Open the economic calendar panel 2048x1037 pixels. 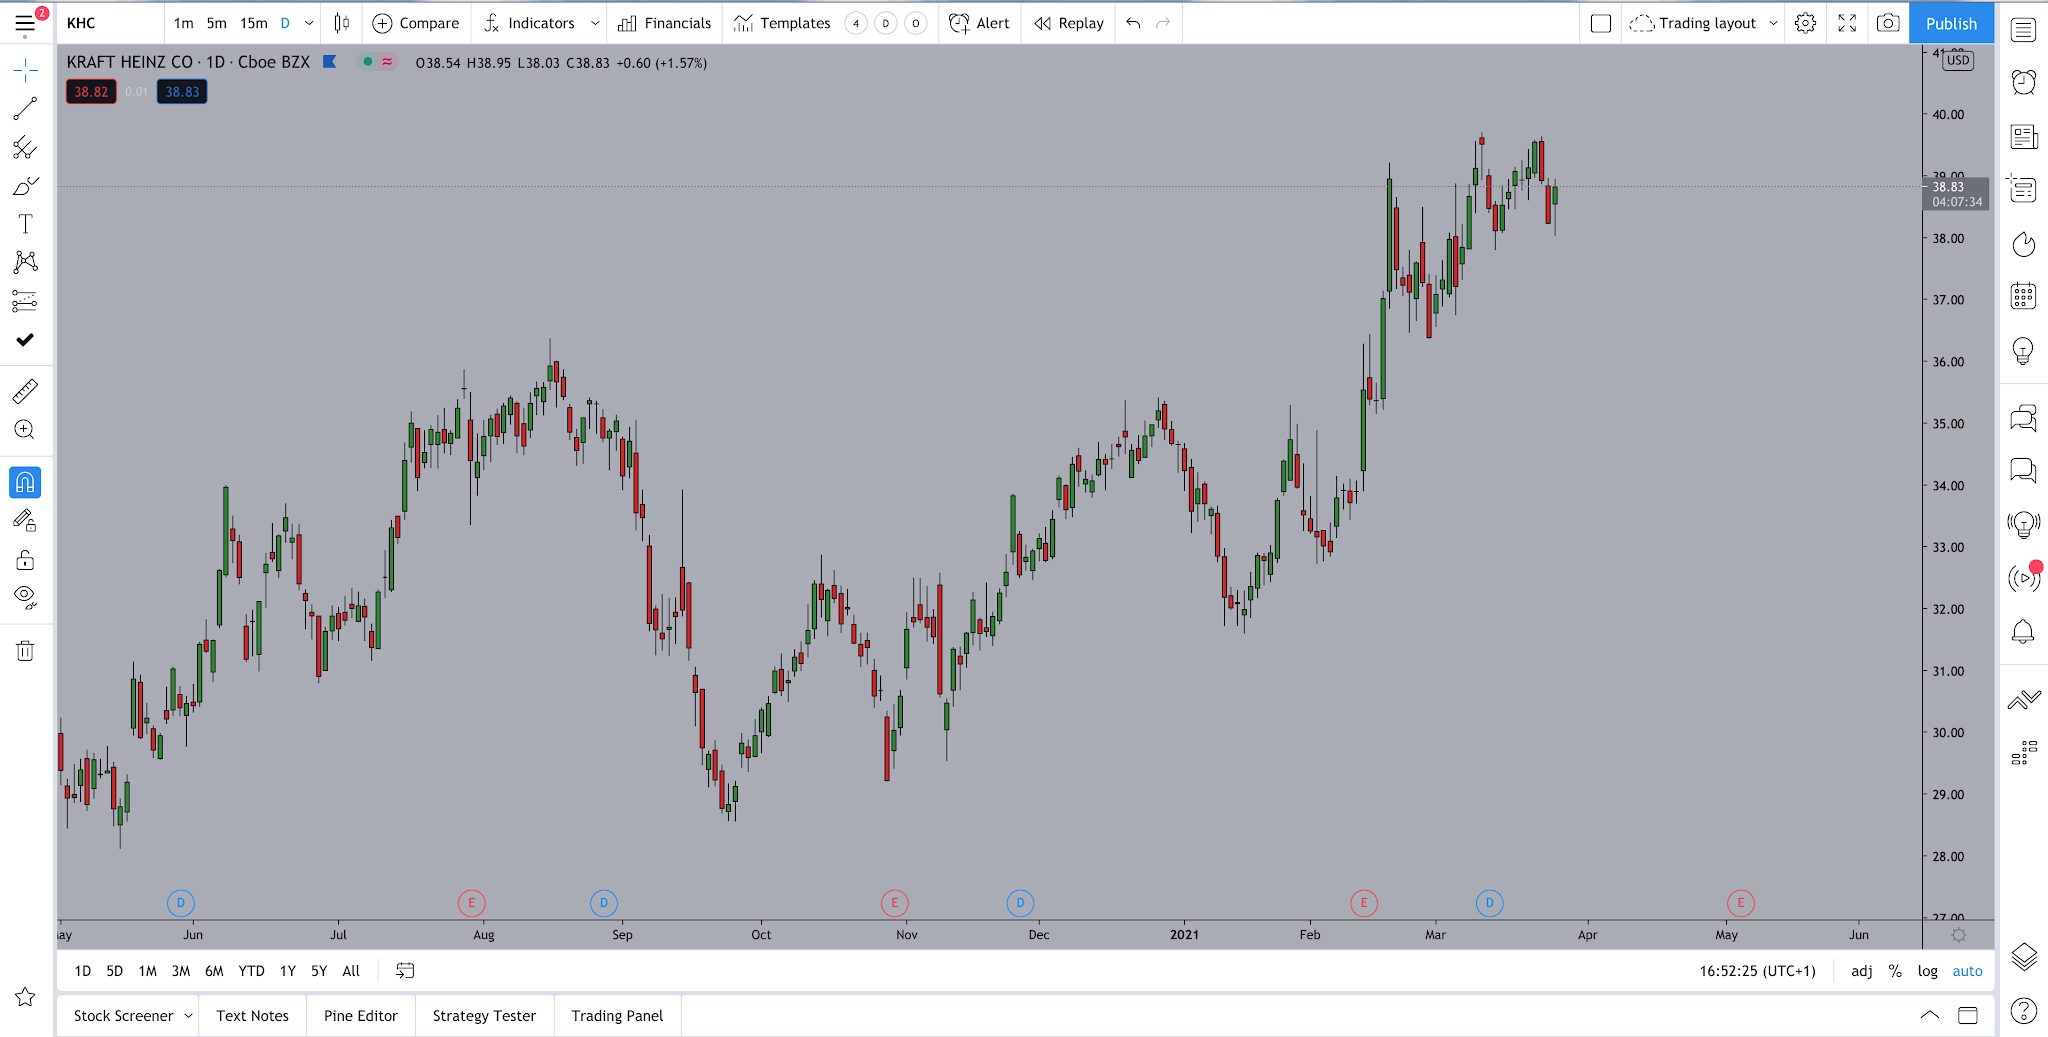pos(2024,296)
